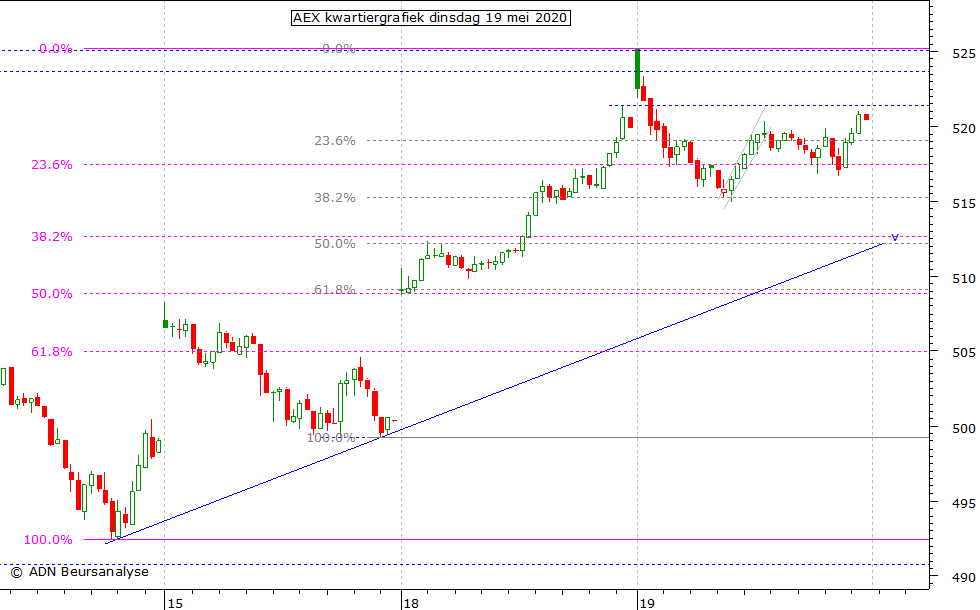
Task: Click the 495 price axis value
Action: point(963,502)
